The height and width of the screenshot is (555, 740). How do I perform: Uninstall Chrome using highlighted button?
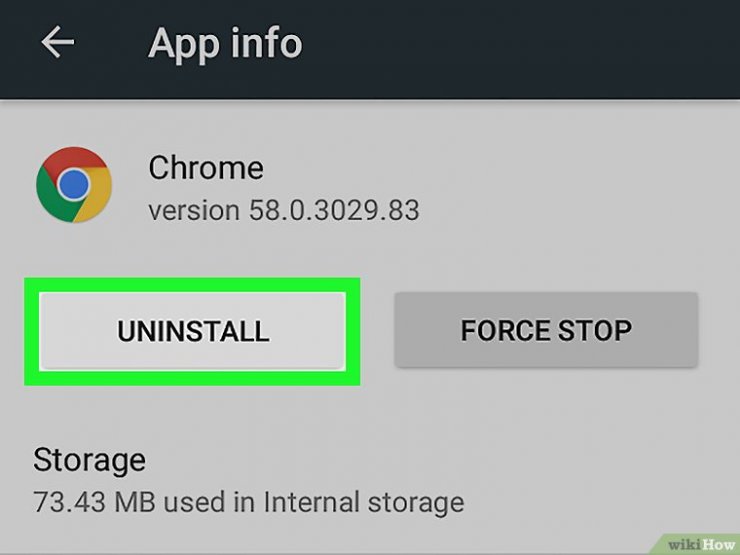point(193,331)
